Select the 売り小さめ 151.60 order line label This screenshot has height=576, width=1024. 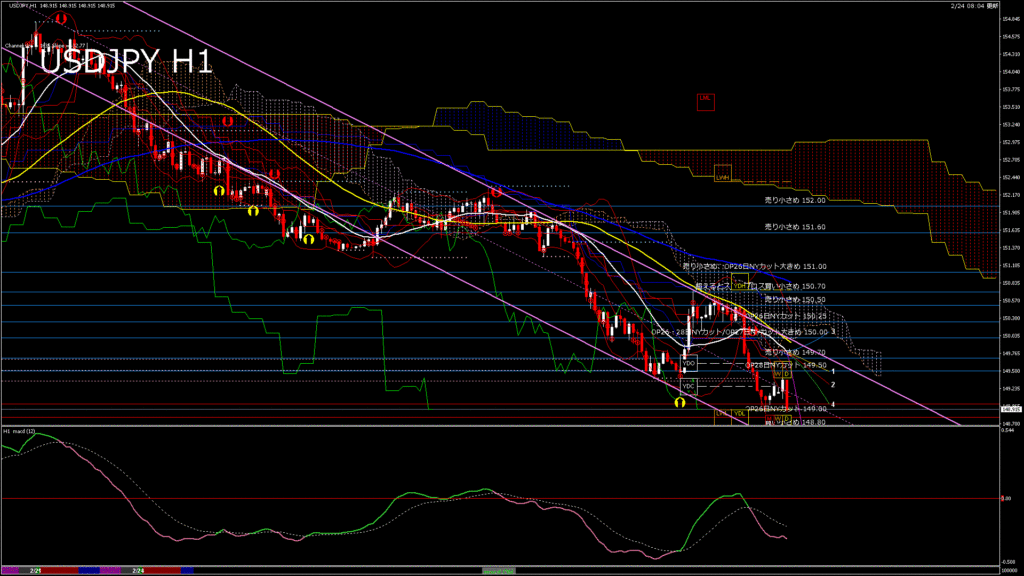795,227
